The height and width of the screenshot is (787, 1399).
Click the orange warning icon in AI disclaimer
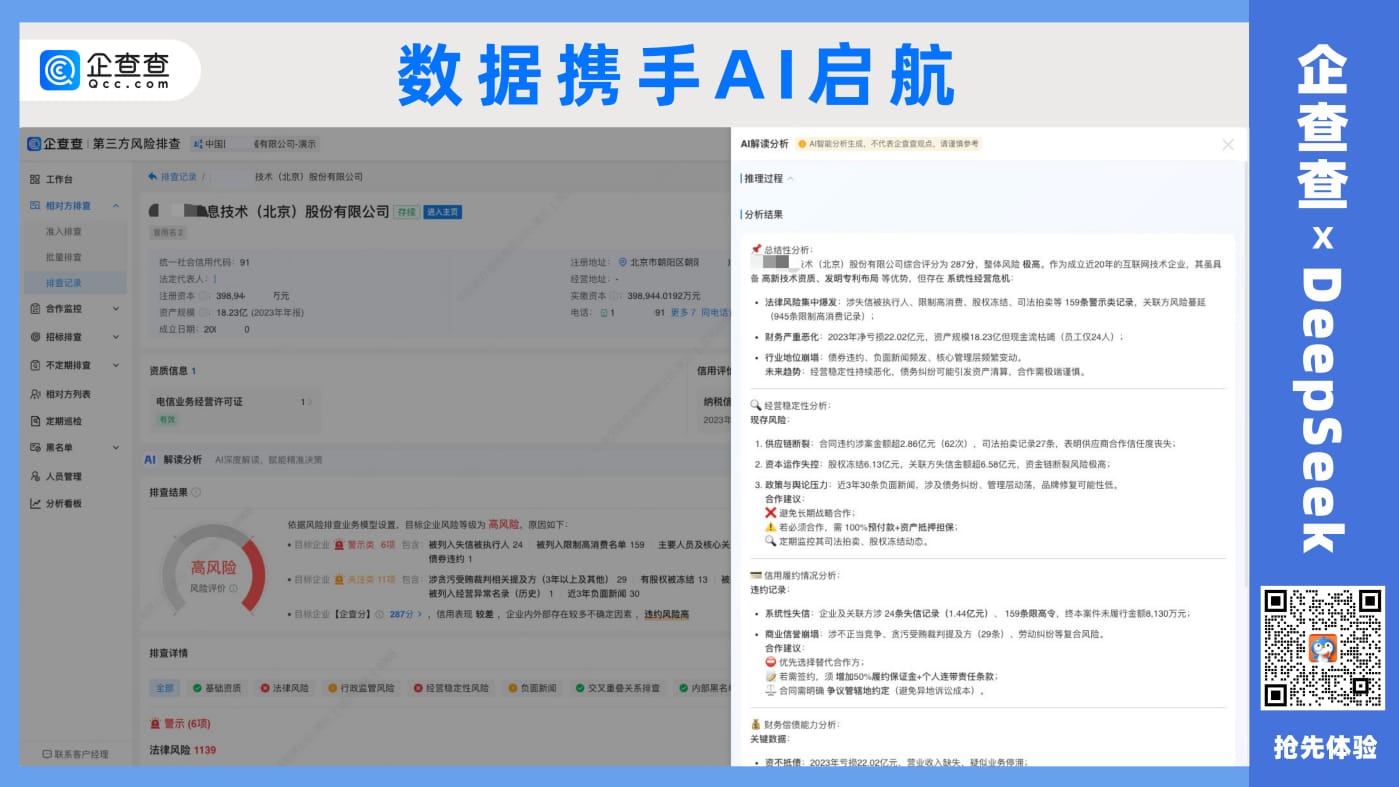coord(802,144)
